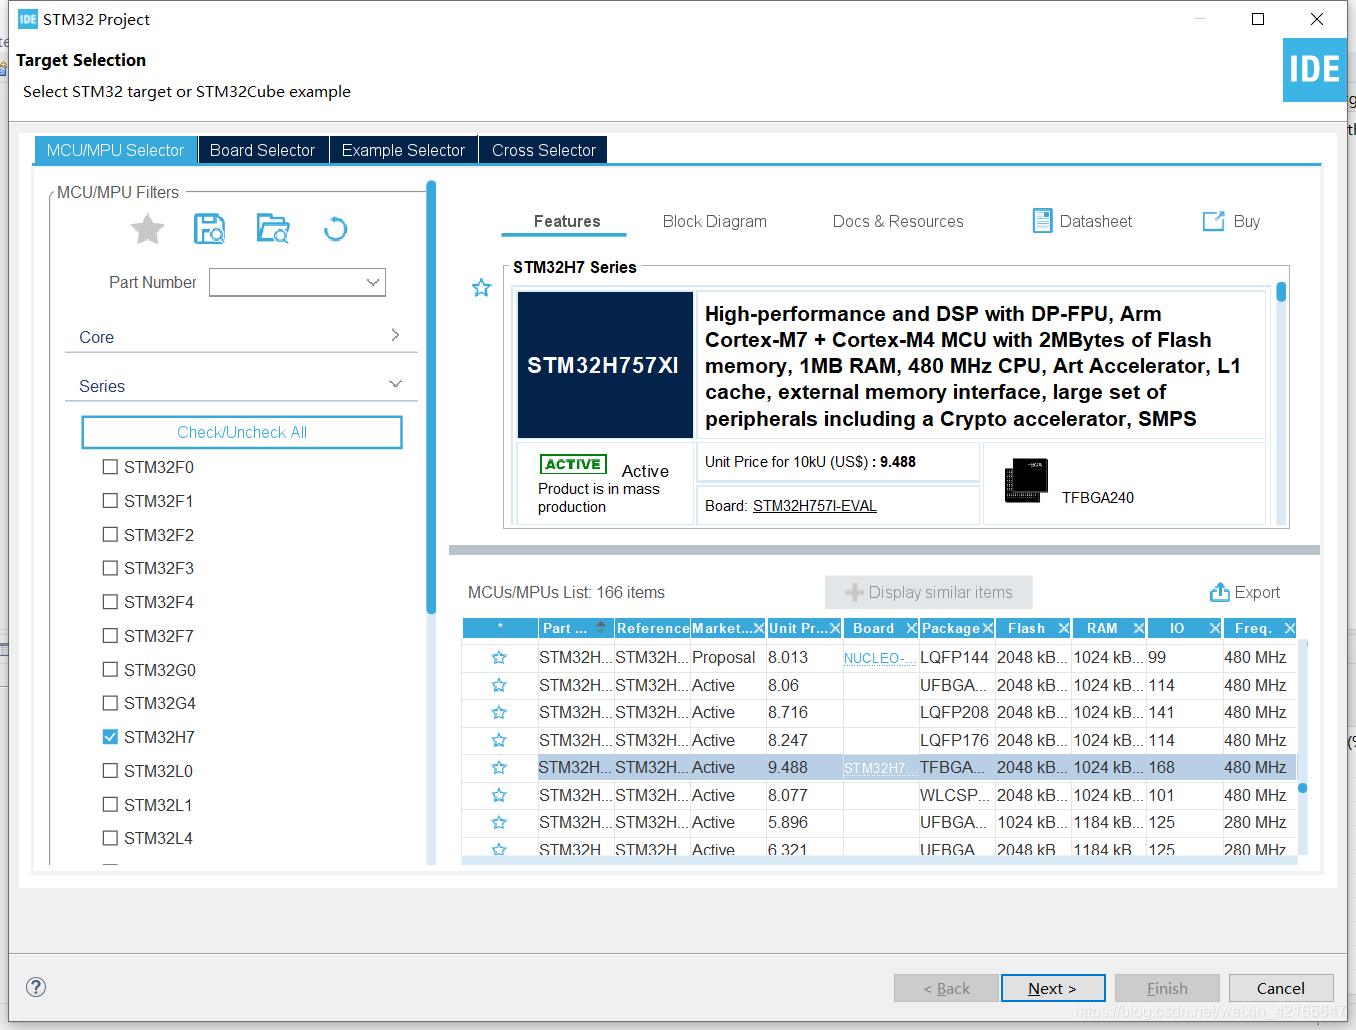Remove the Marketing status column
The width and height of the screenshot is (1356, 1030).
[758, 628]
